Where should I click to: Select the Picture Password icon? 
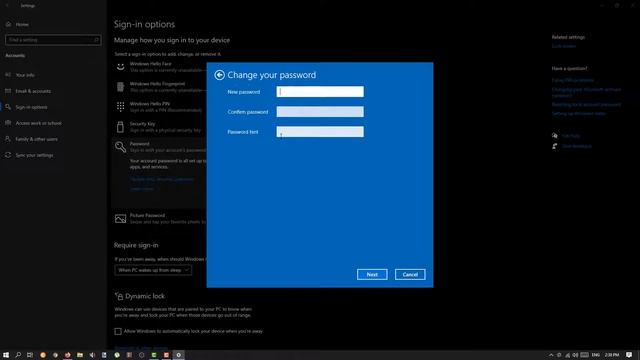pos(120,219)
